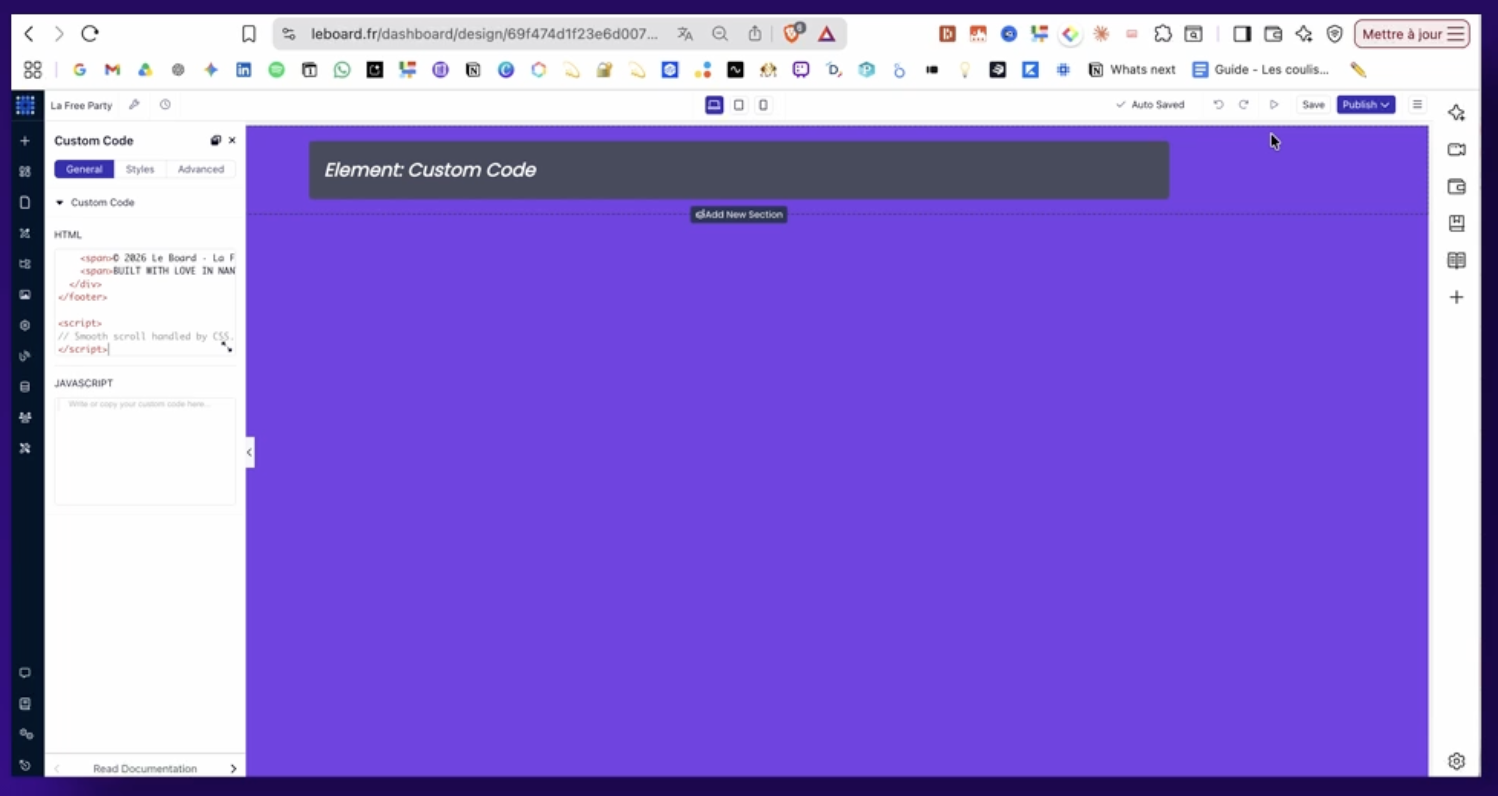1498x796 pixels.
Task: Open the open-book icon in right sidebar
Action: [x=1456, y=261]
